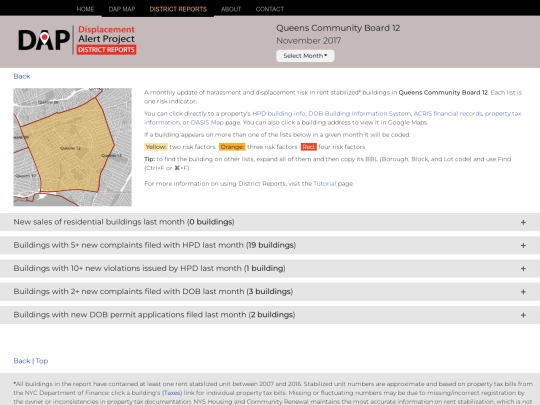
Task: Open the HPD building info link
Action: tap(279, 114)
